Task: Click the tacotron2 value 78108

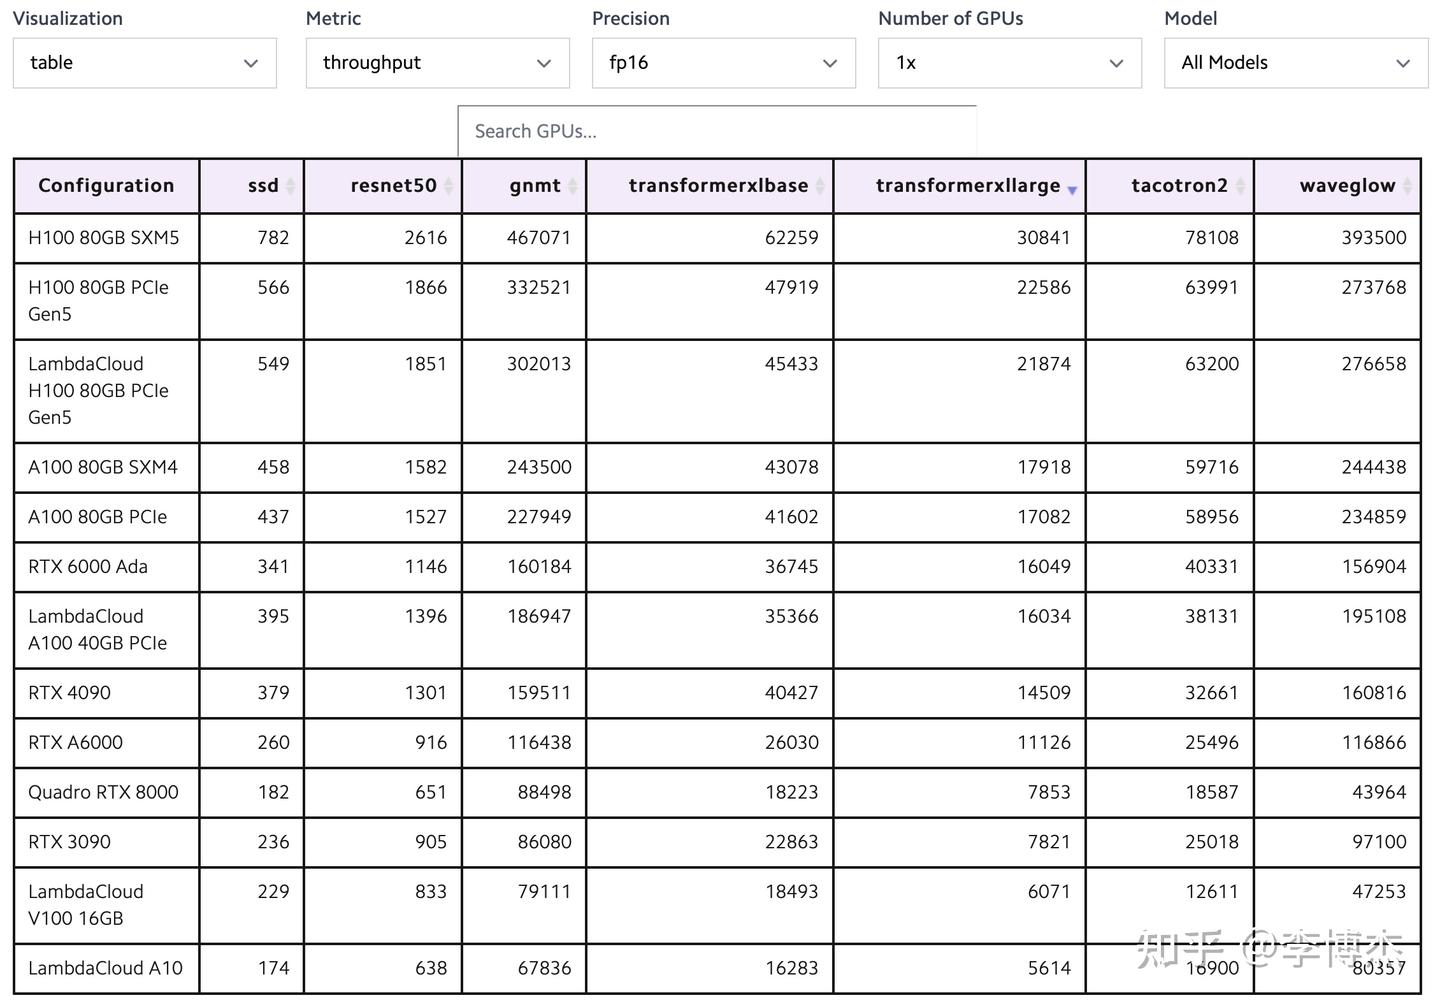Action: click(x=1212, y=238)
